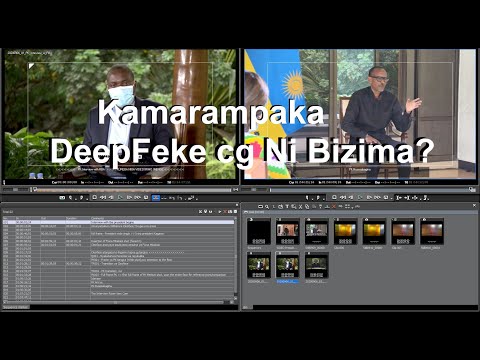Click the Bin view grid icon
480x360 pixels.
tap(347, 207)
